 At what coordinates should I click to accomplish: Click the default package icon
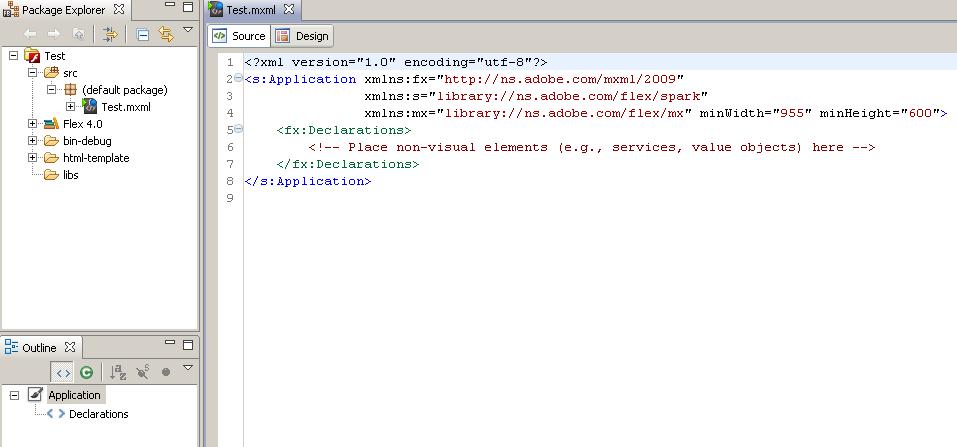tap(71, 90)
